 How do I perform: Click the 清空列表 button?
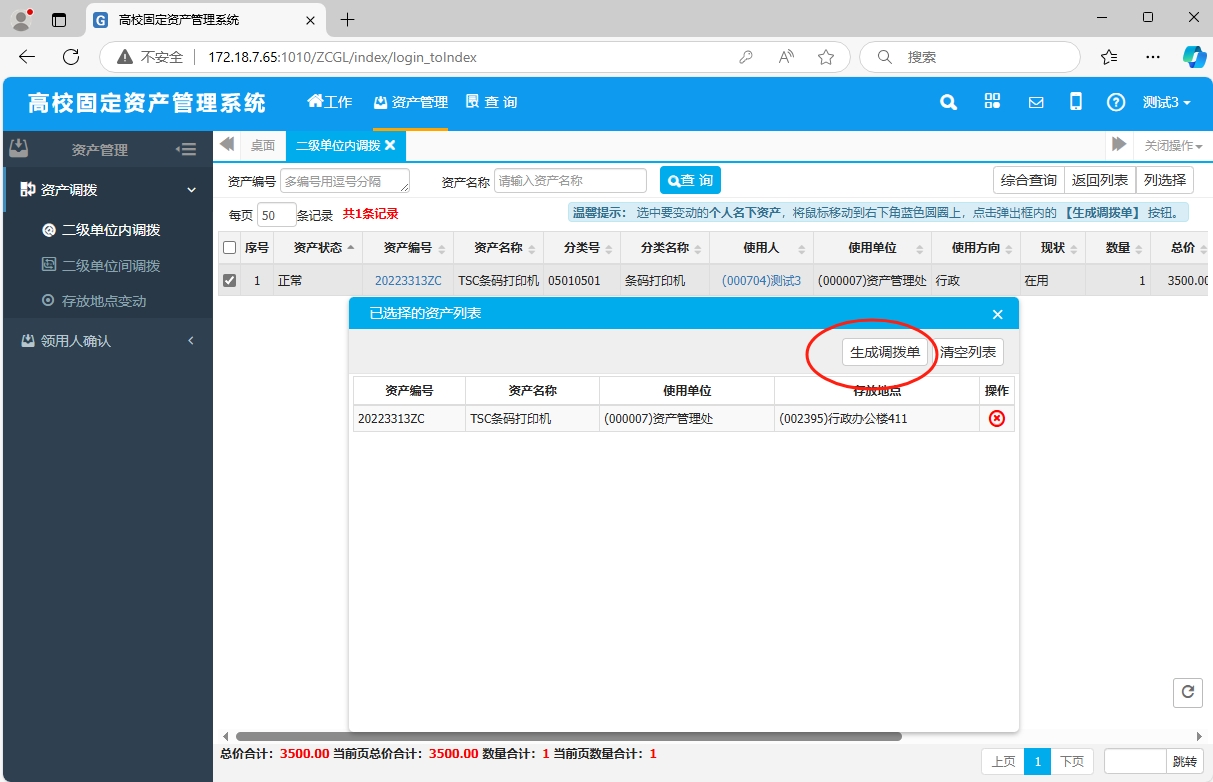[968, 352]
